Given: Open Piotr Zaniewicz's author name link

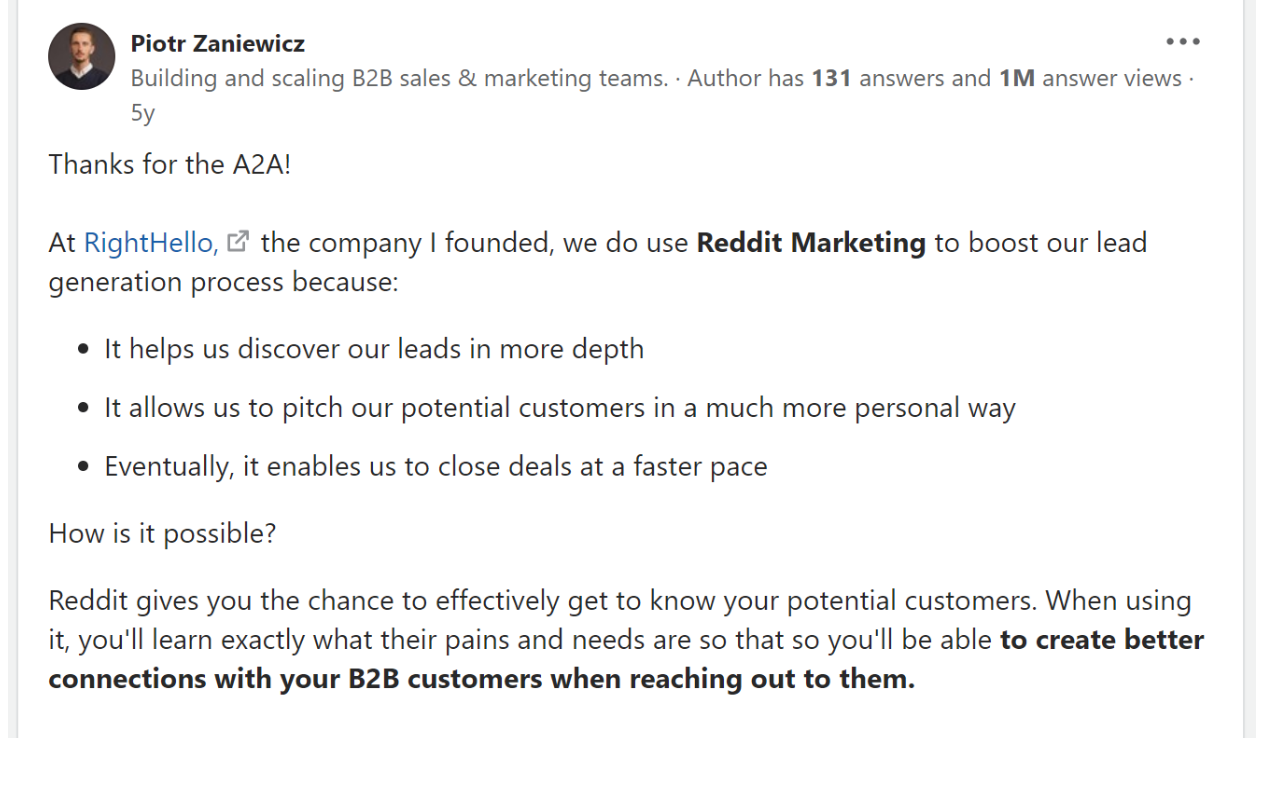Looking at the screenshot, I should 217,43.
